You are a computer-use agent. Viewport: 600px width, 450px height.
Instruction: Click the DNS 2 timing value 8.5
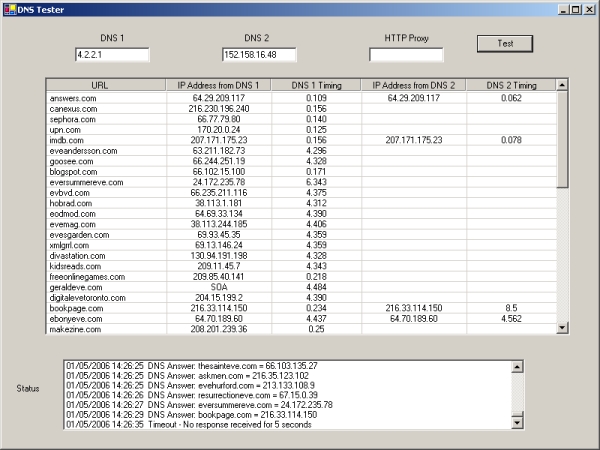click(511, 308)
